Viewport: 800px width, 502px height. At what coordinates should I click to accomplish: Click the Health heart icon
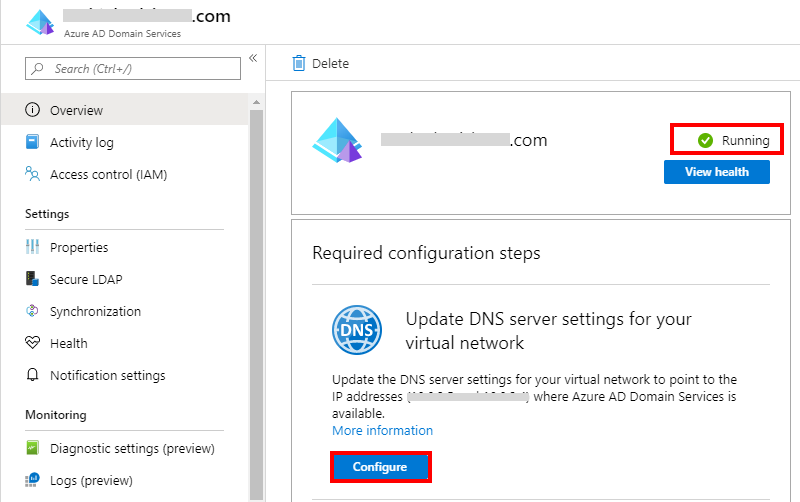[x=32, y=343]
